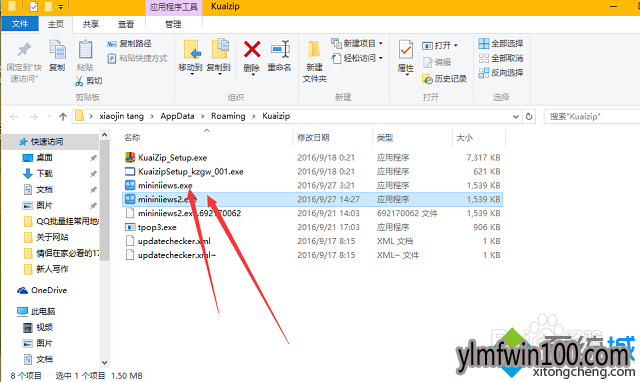The image size is (640, 382).
Task: Click 复制路径 (Copy path)
Action: [129, 43]
